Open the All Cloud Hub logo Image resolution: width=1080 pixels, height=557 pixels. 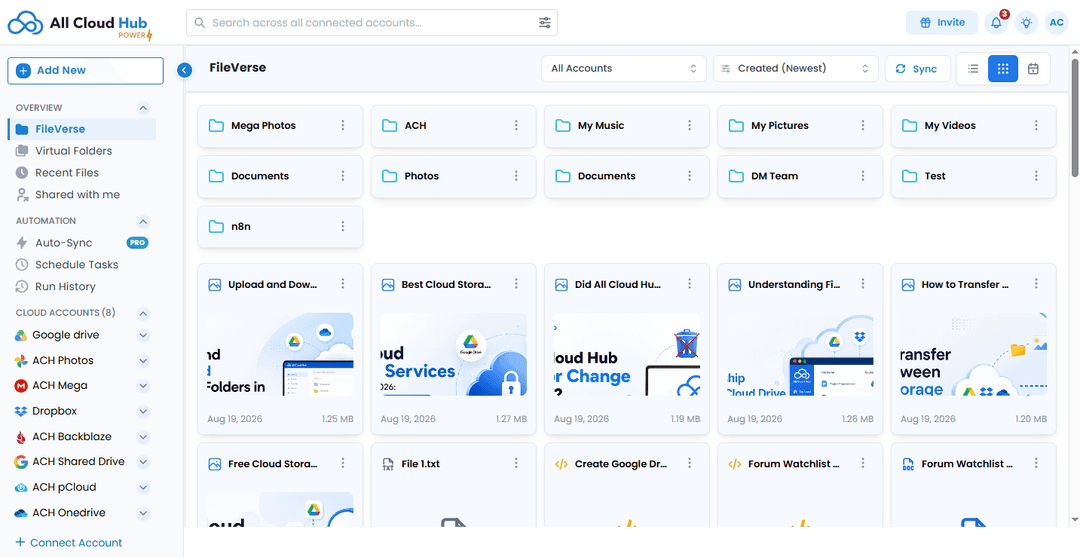81,24
